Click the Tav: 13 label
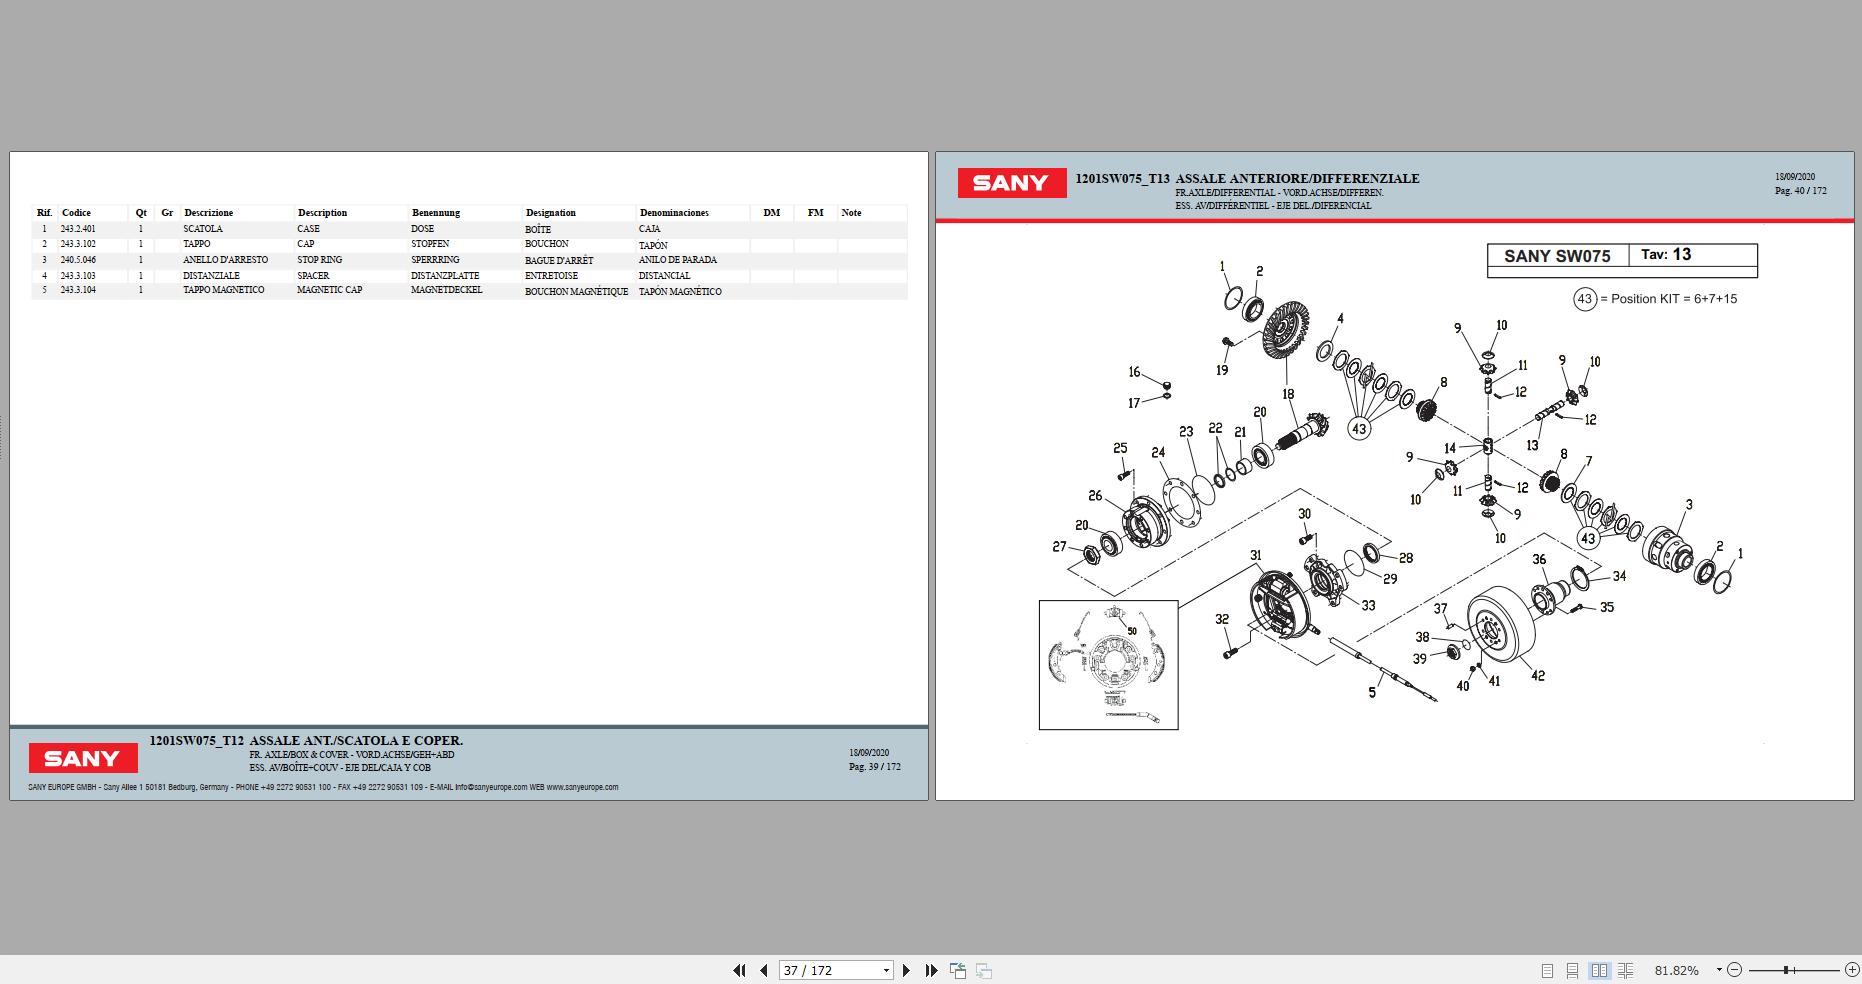 1666,255
